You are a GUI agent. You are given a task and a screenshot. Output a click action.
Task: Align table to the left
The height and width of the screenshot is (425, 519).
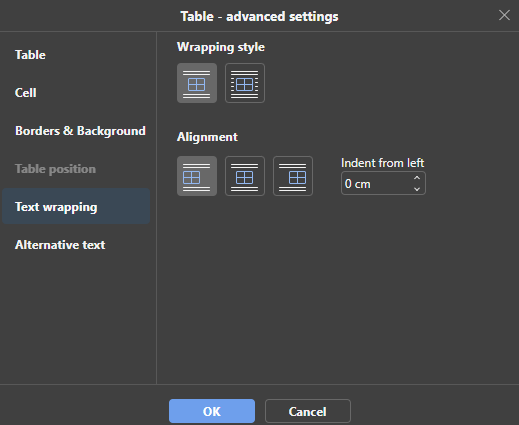pyautogui.click(x=197, y=176)
